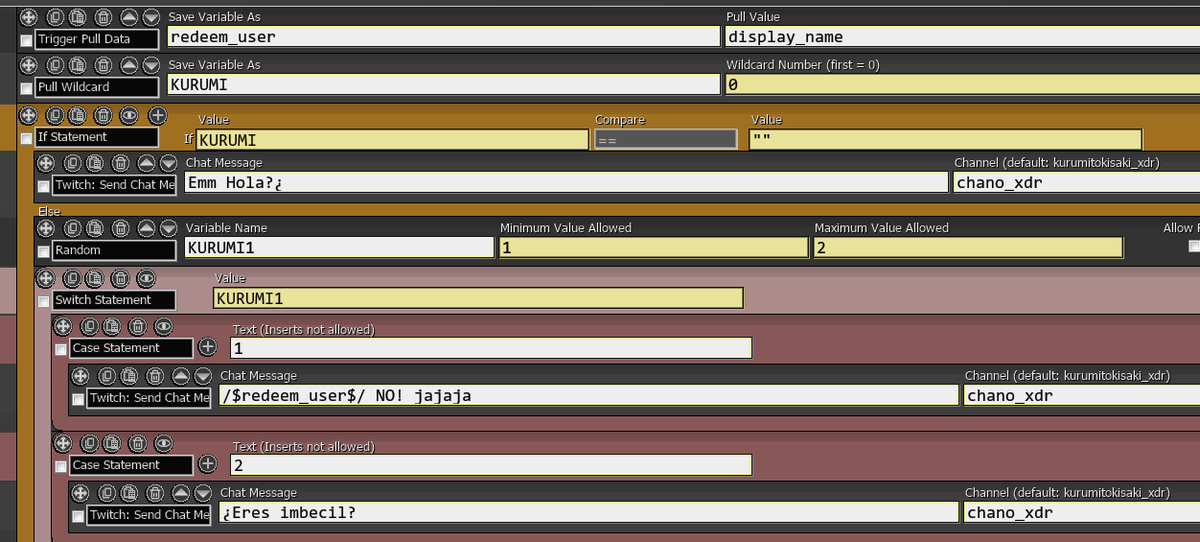Screen dimensions: 1200x542
Task: Open the Compare '==' operator dropdown
Action: (665, 140)
